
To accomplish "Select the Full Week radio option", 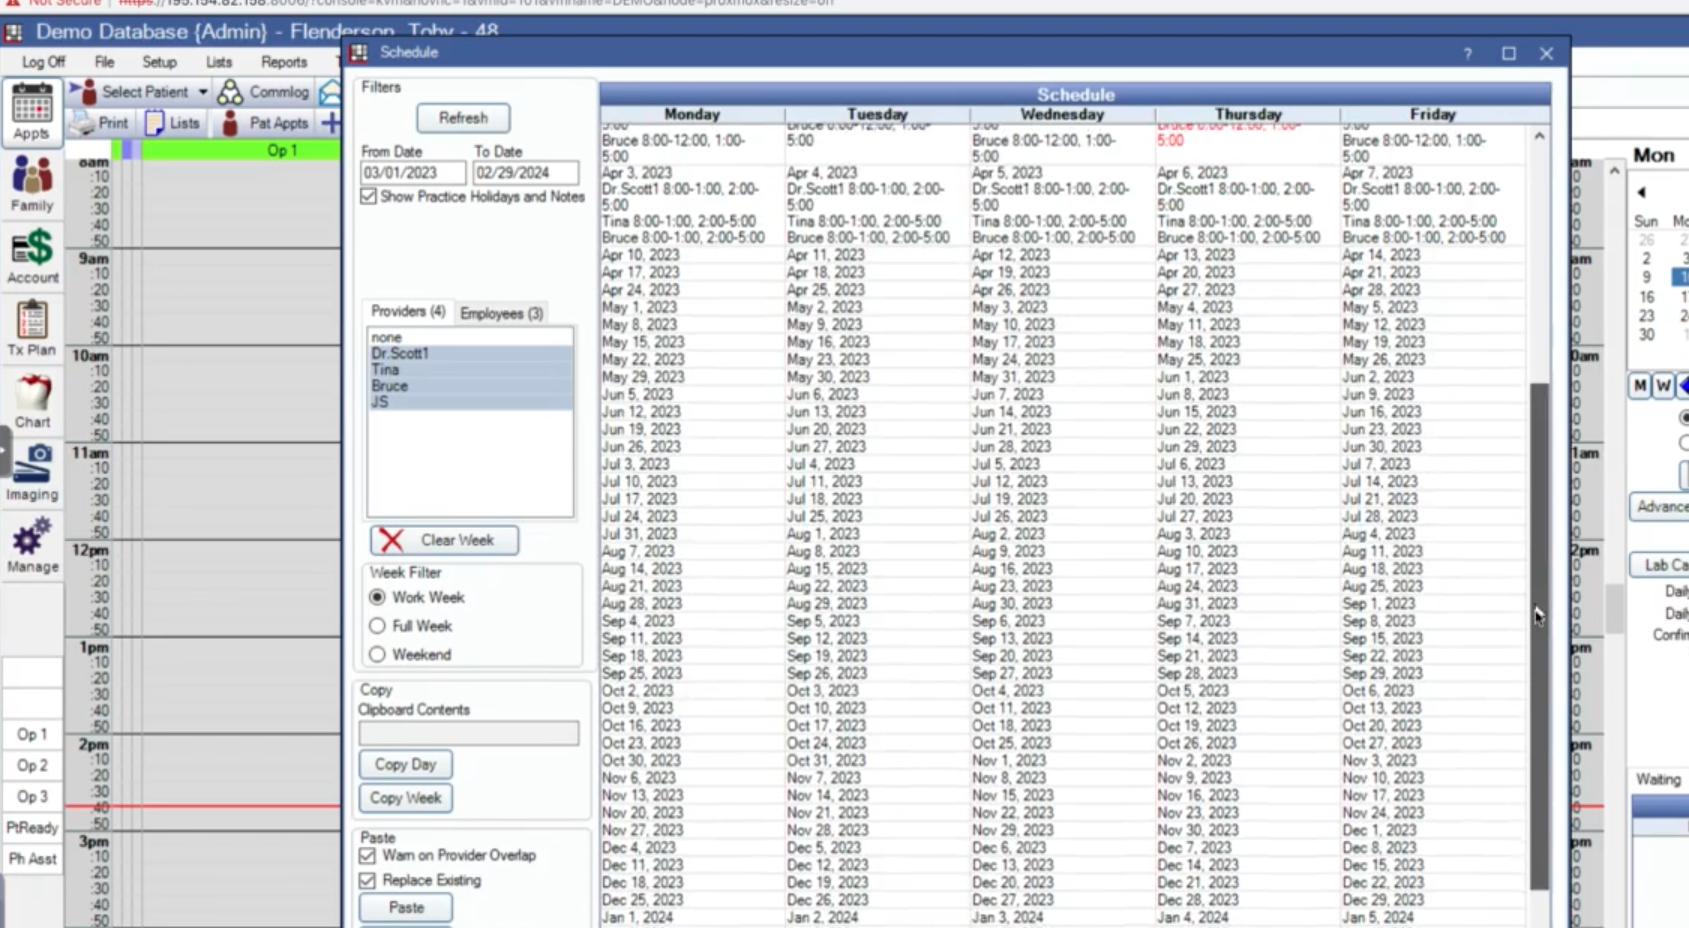I will click(x=377, y=626).
